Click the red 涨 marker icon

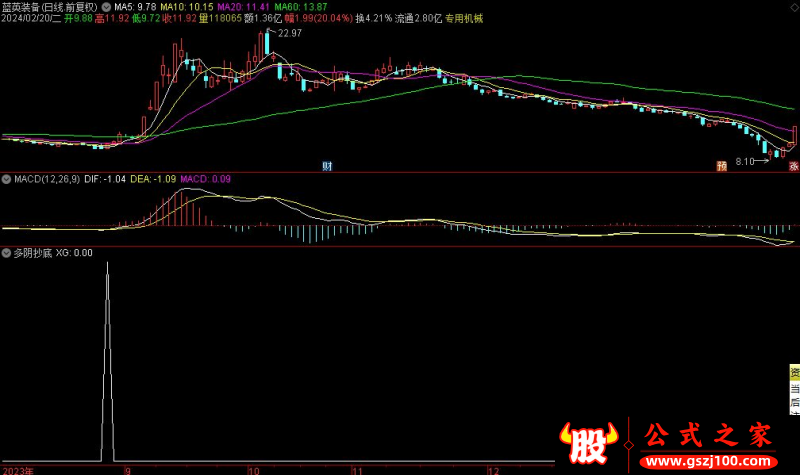click(793, 165)
